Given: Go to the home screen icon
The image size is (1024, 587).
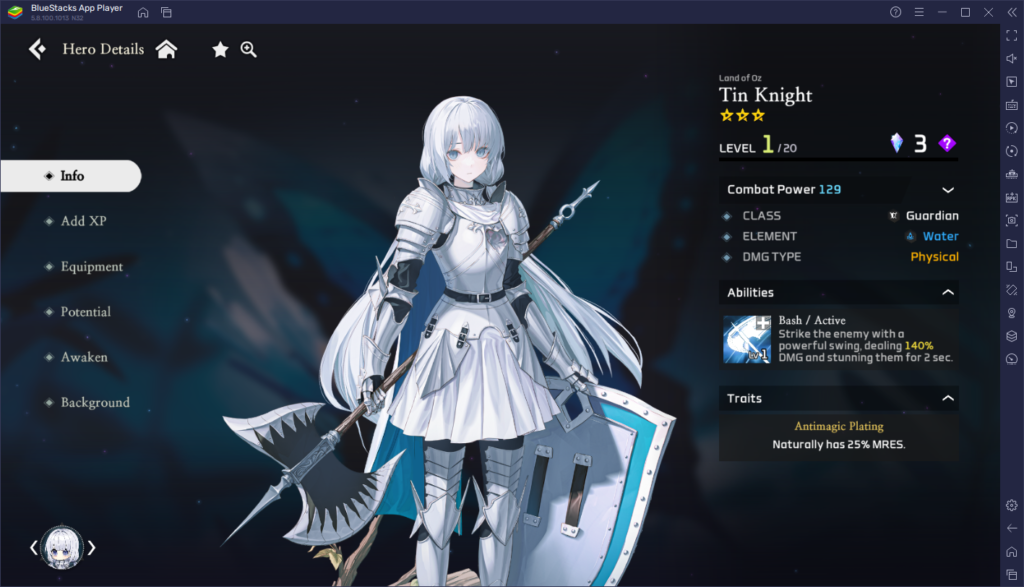Looking at the screenshot, I should point(166,49).
